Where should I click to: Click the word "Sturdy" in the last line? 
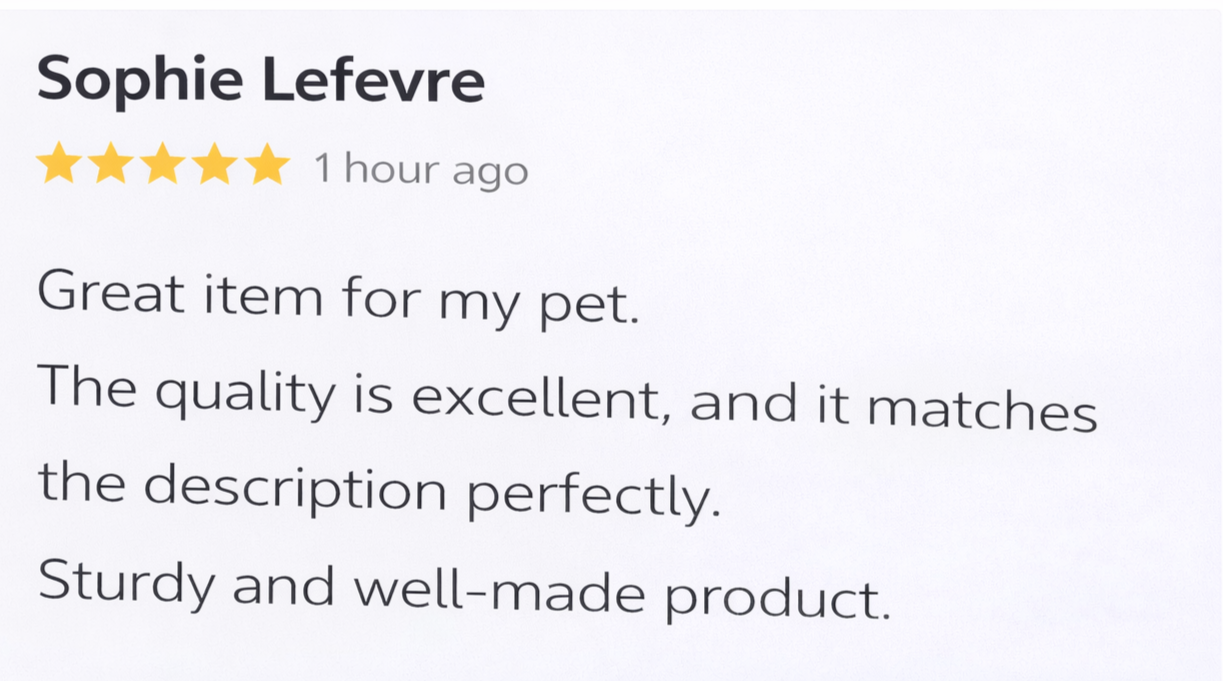click(126, 585)
